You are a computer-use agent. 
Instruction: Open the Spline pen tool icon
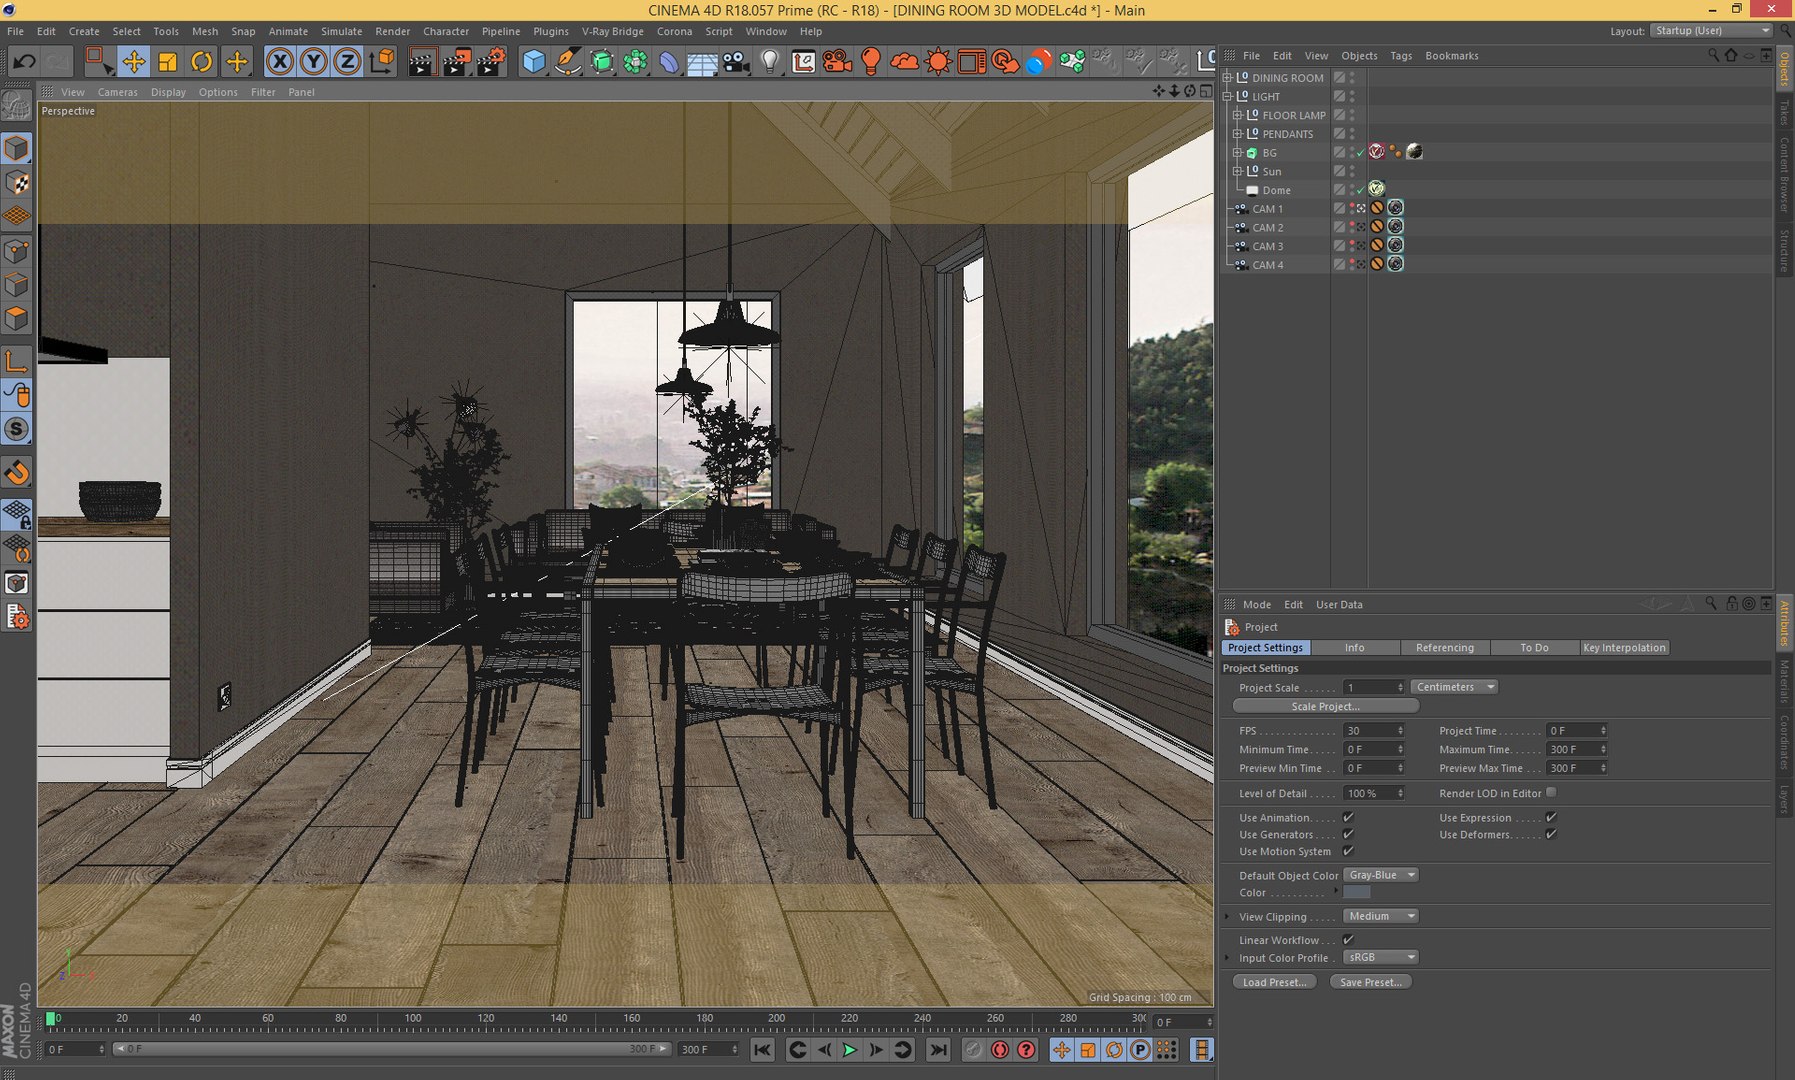pyautogui.click(x=567, y=62)
